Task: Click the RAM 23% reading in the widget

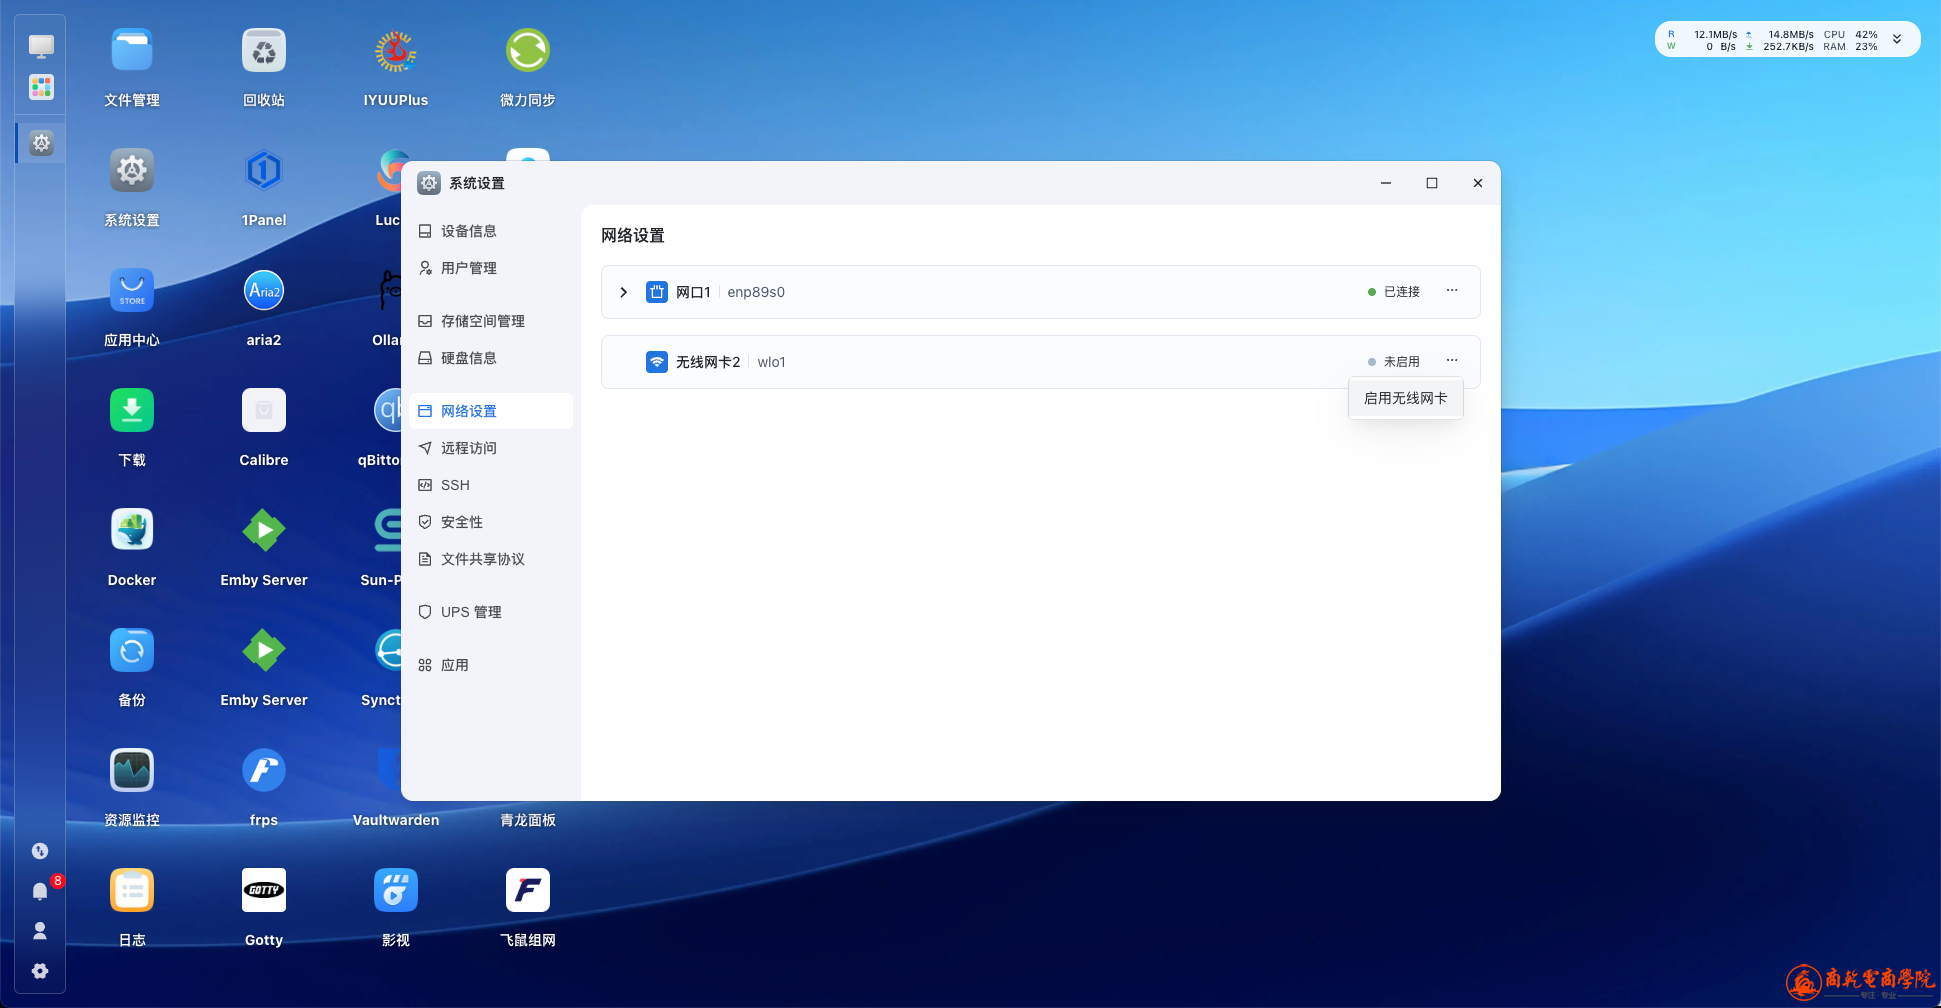Action: (x=1851, y=46)
